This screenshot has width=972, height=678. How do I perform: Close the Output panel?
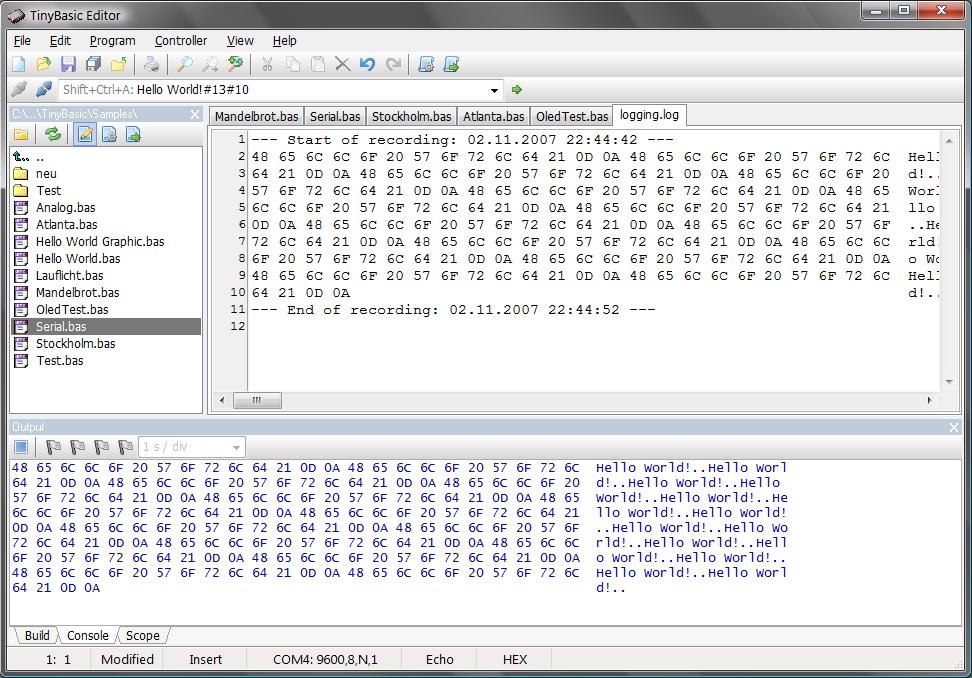point(953,427)
